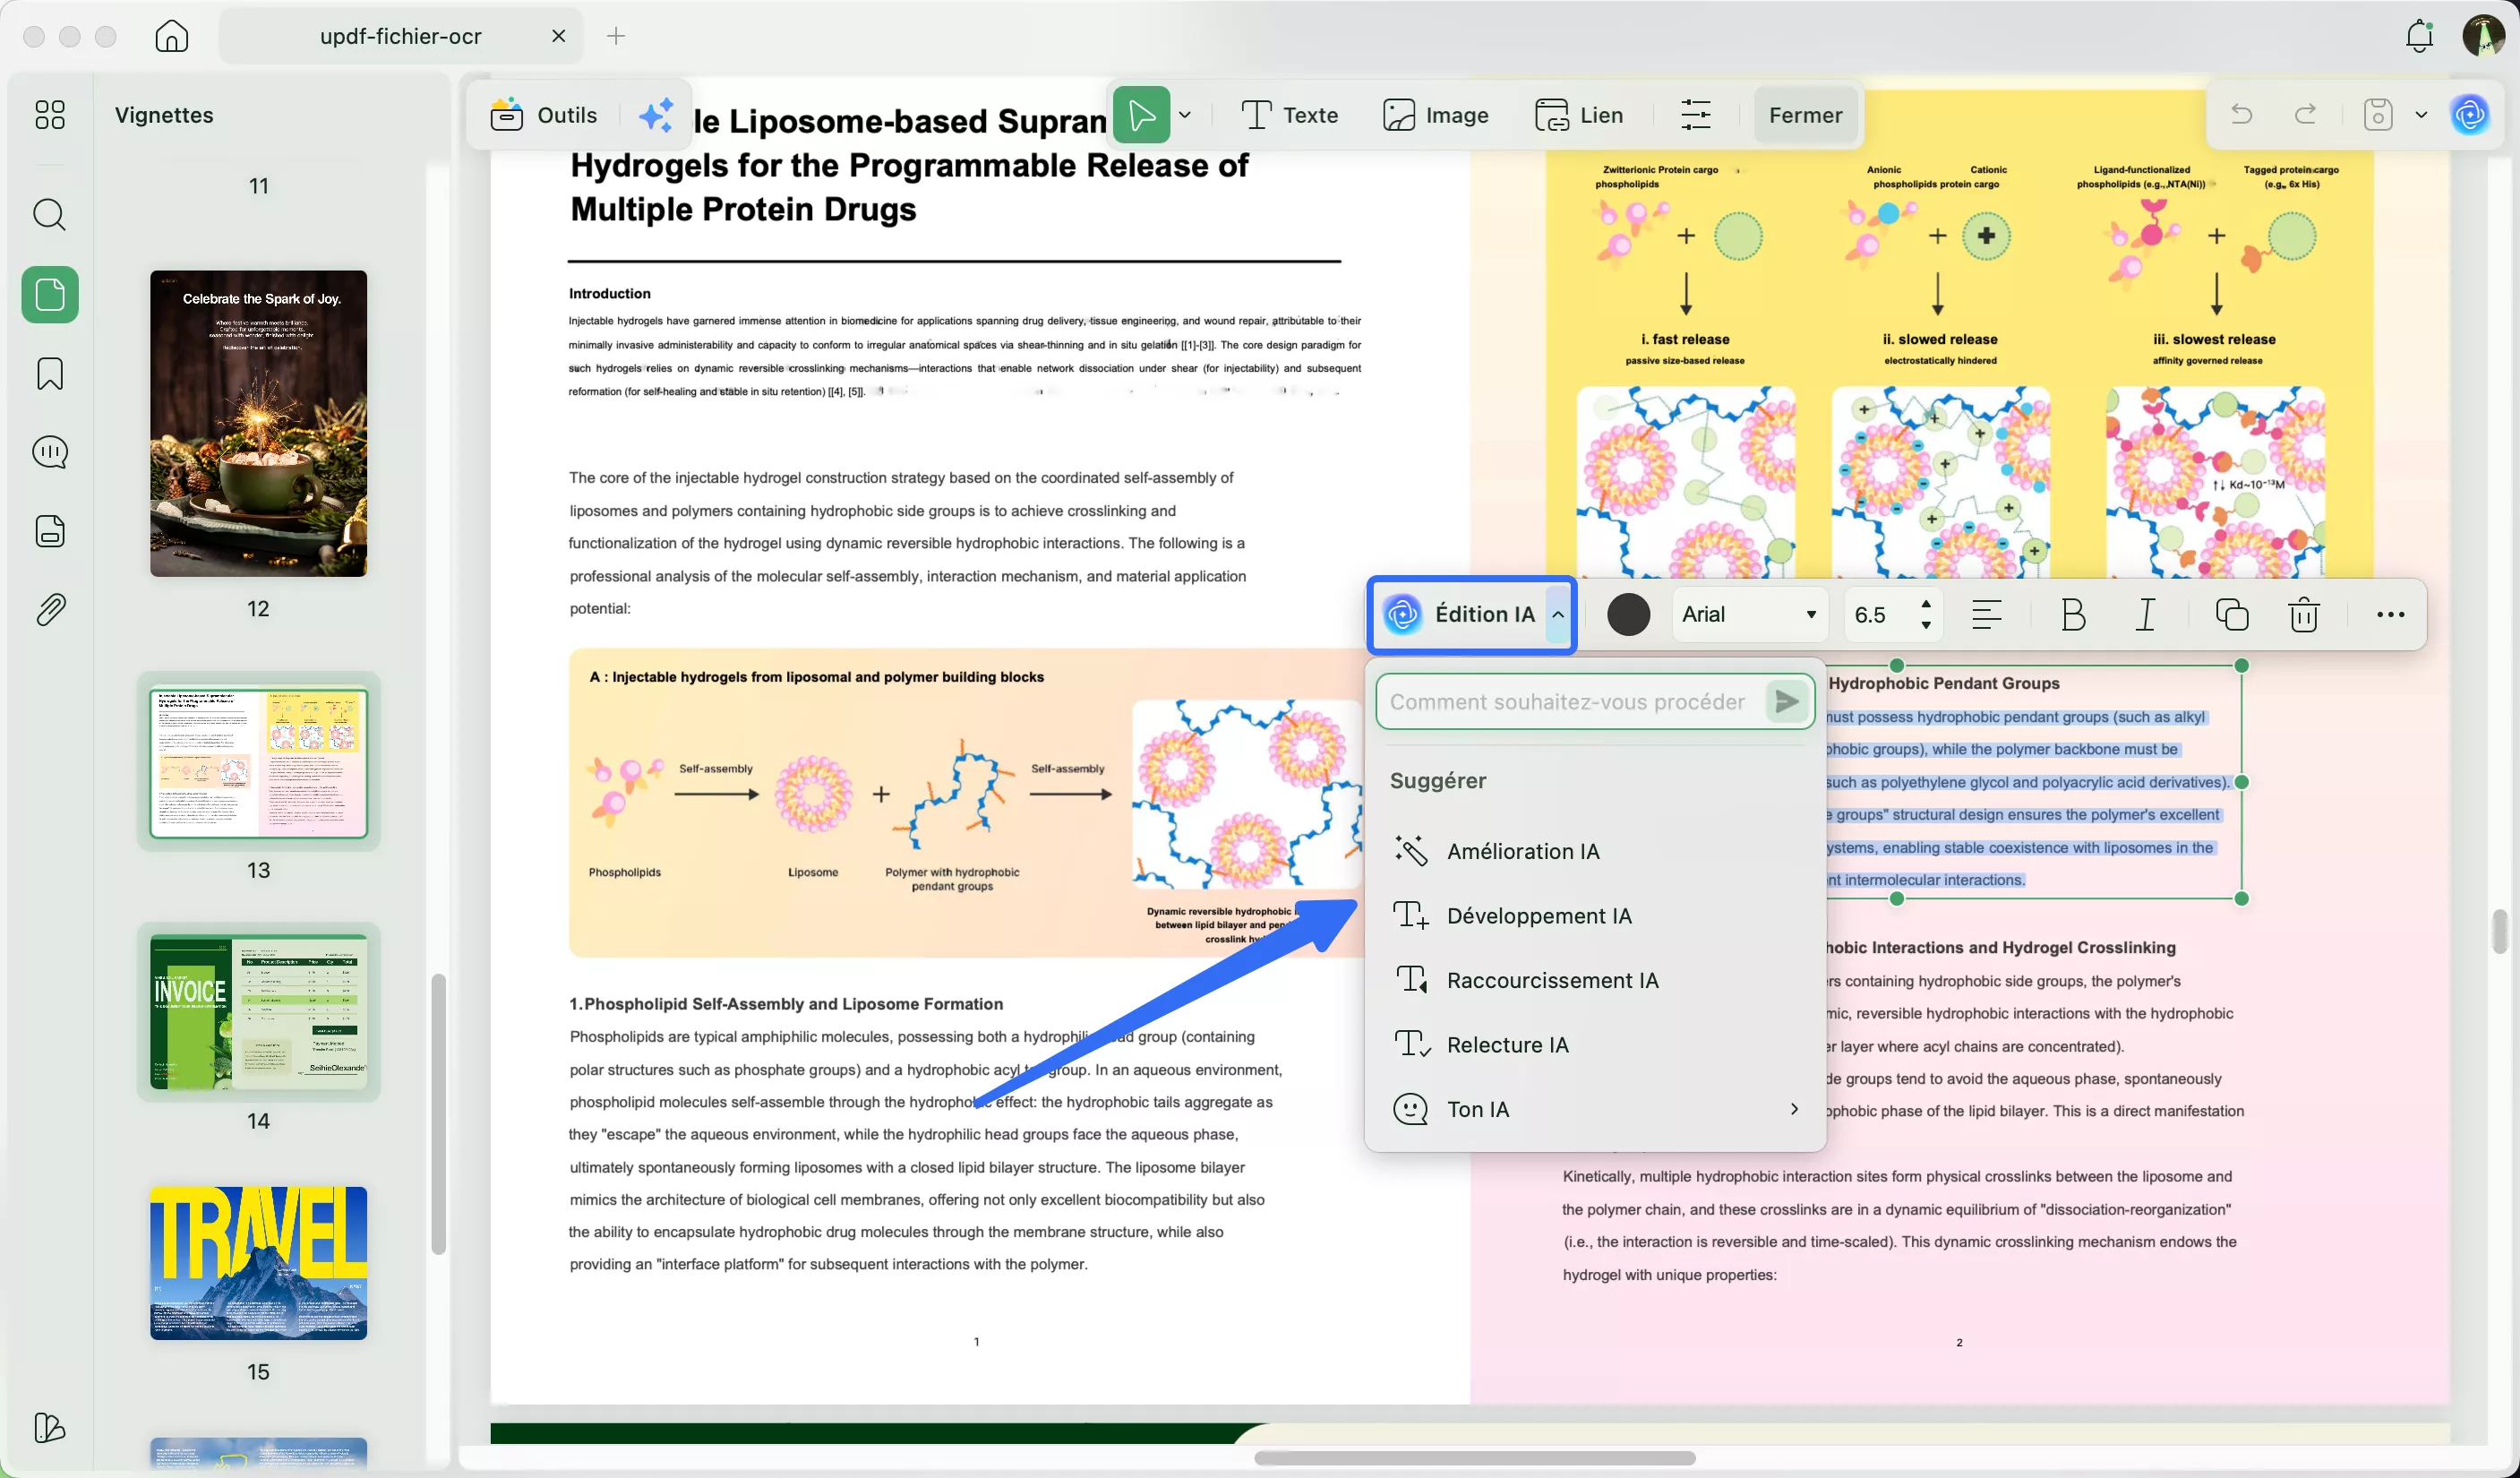Expand the Ton IA submenu
The image size is (2520, 1478).
pos(1793,1109)
